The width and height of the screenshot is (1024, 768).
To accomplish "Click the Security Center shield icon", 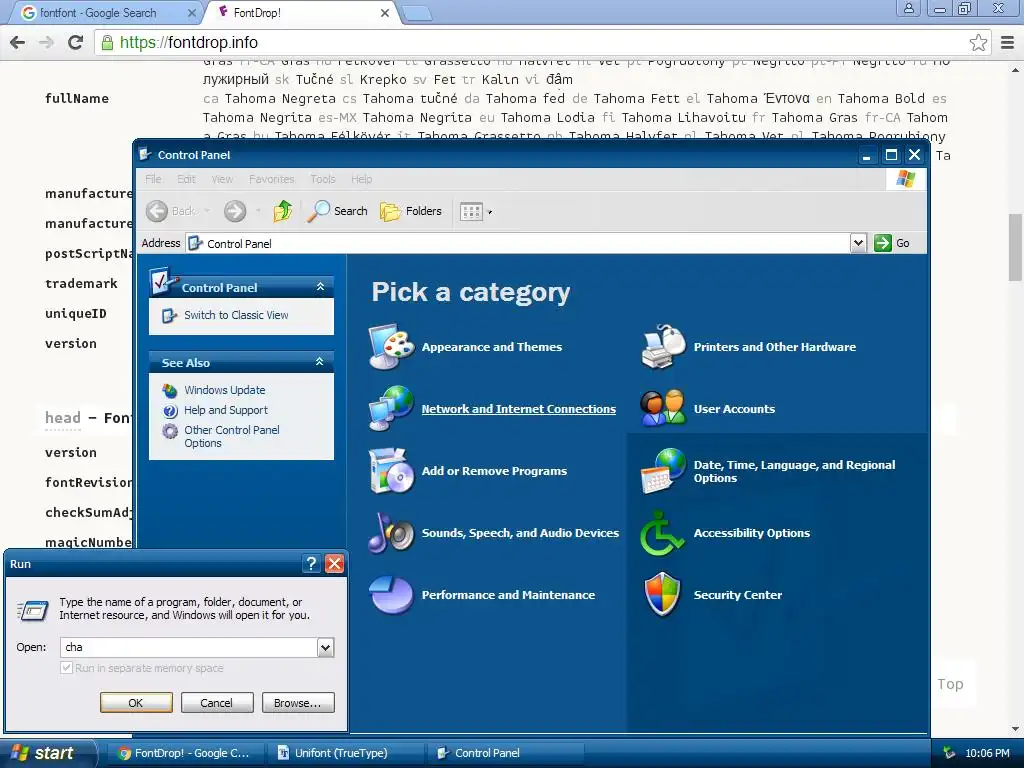I will click(663, 595).
